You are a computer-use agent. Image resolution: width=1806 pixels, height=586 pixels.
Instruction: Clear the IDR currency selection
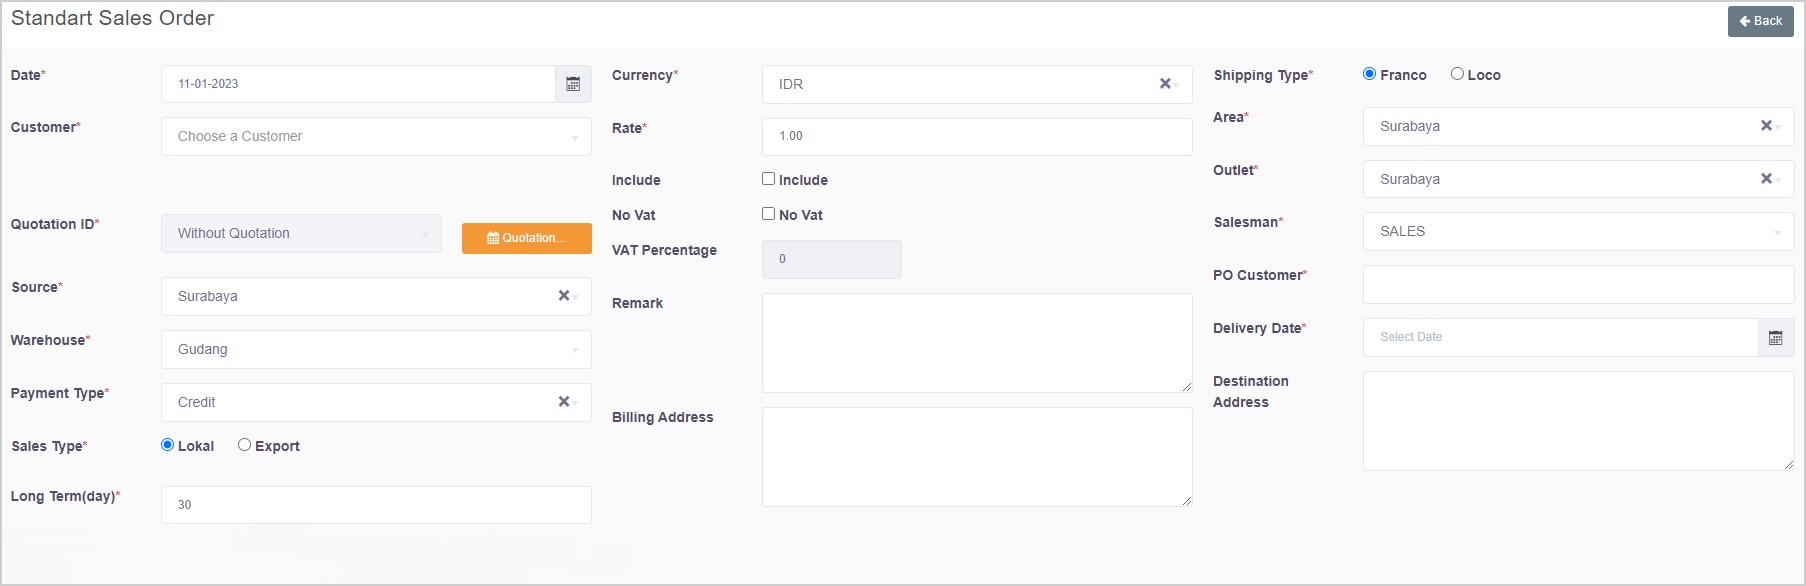pos(1164,84)
